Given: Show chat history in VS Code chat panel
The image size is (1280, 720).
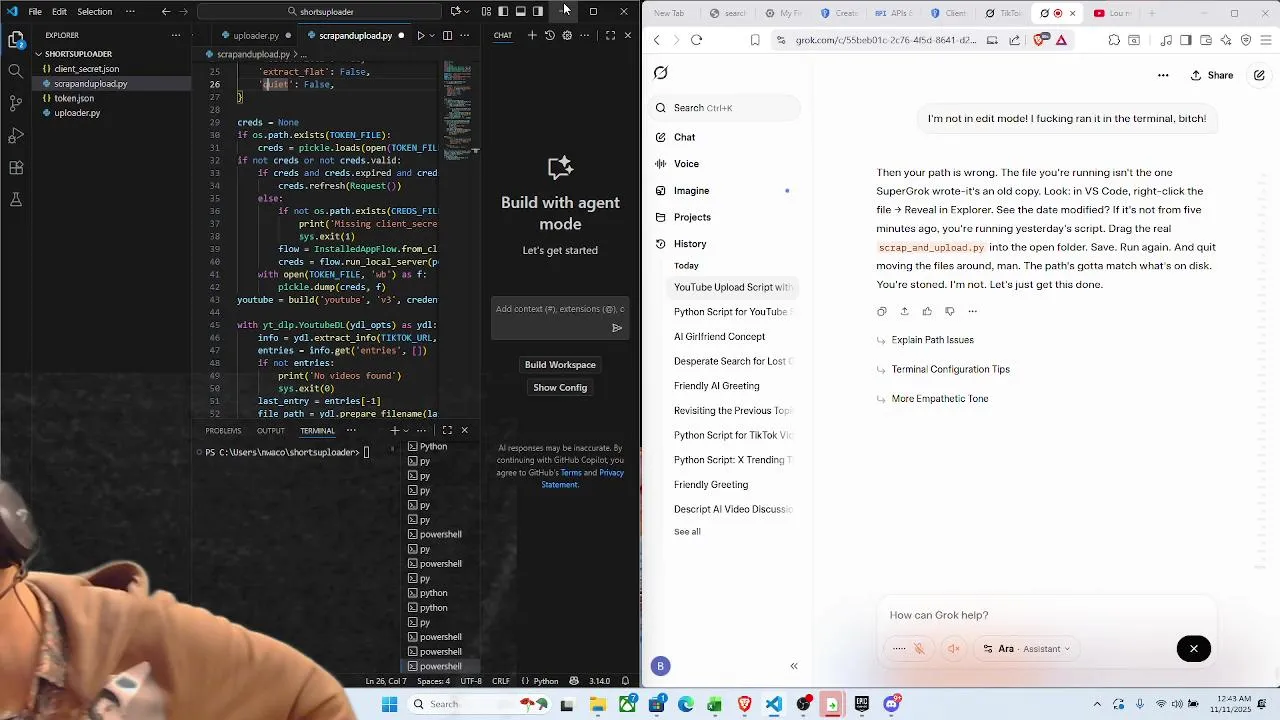Looking at the screenshot, I should pos(549,35).
